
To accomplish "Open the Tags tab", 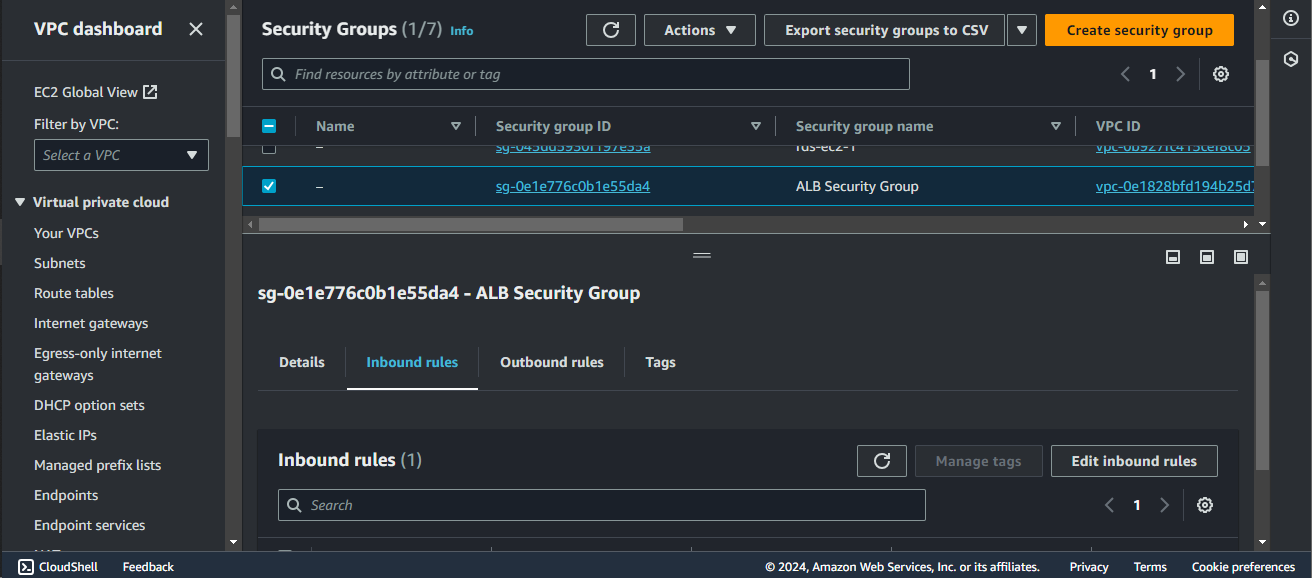I will pos(660,362).
